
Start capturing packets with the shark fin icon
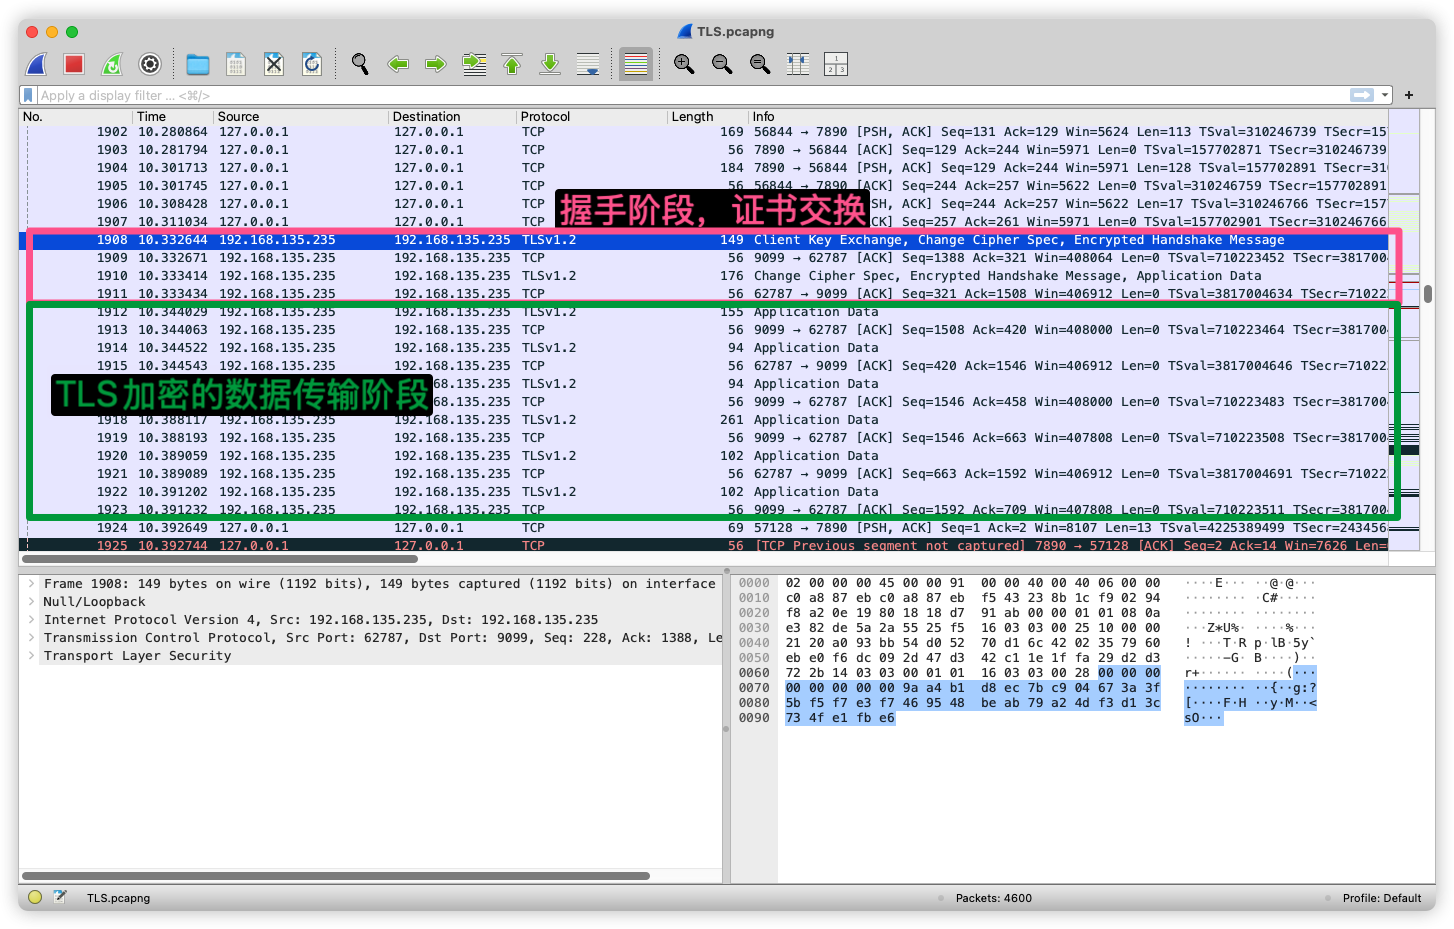(37, 65)
